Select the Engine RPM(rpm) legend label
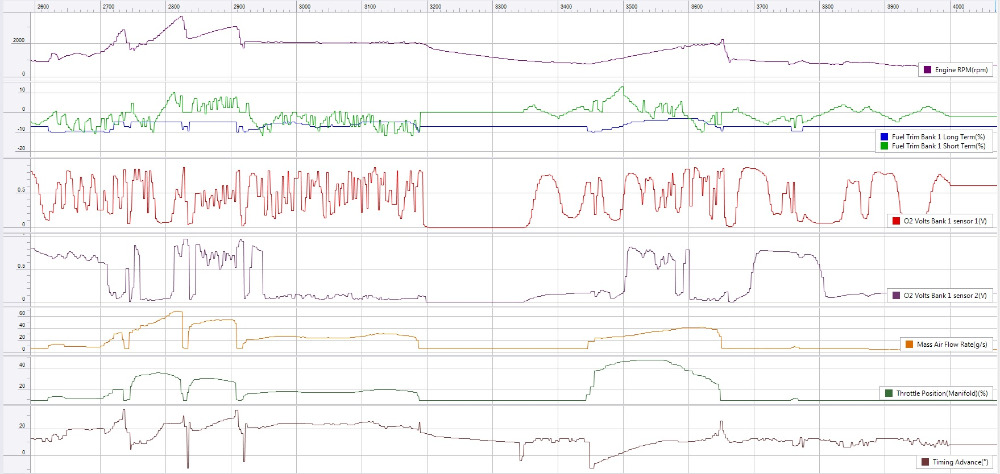The height and width of the screenshot is (474, 1000). (962, 70)
